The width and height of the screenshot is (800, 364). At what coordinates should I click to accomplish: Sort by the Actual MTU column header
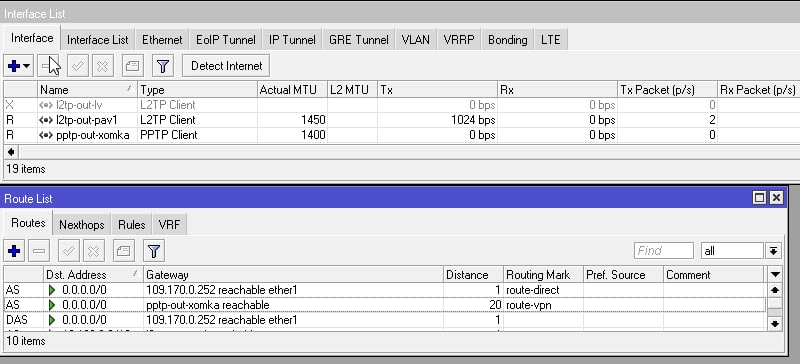(292, 90)
